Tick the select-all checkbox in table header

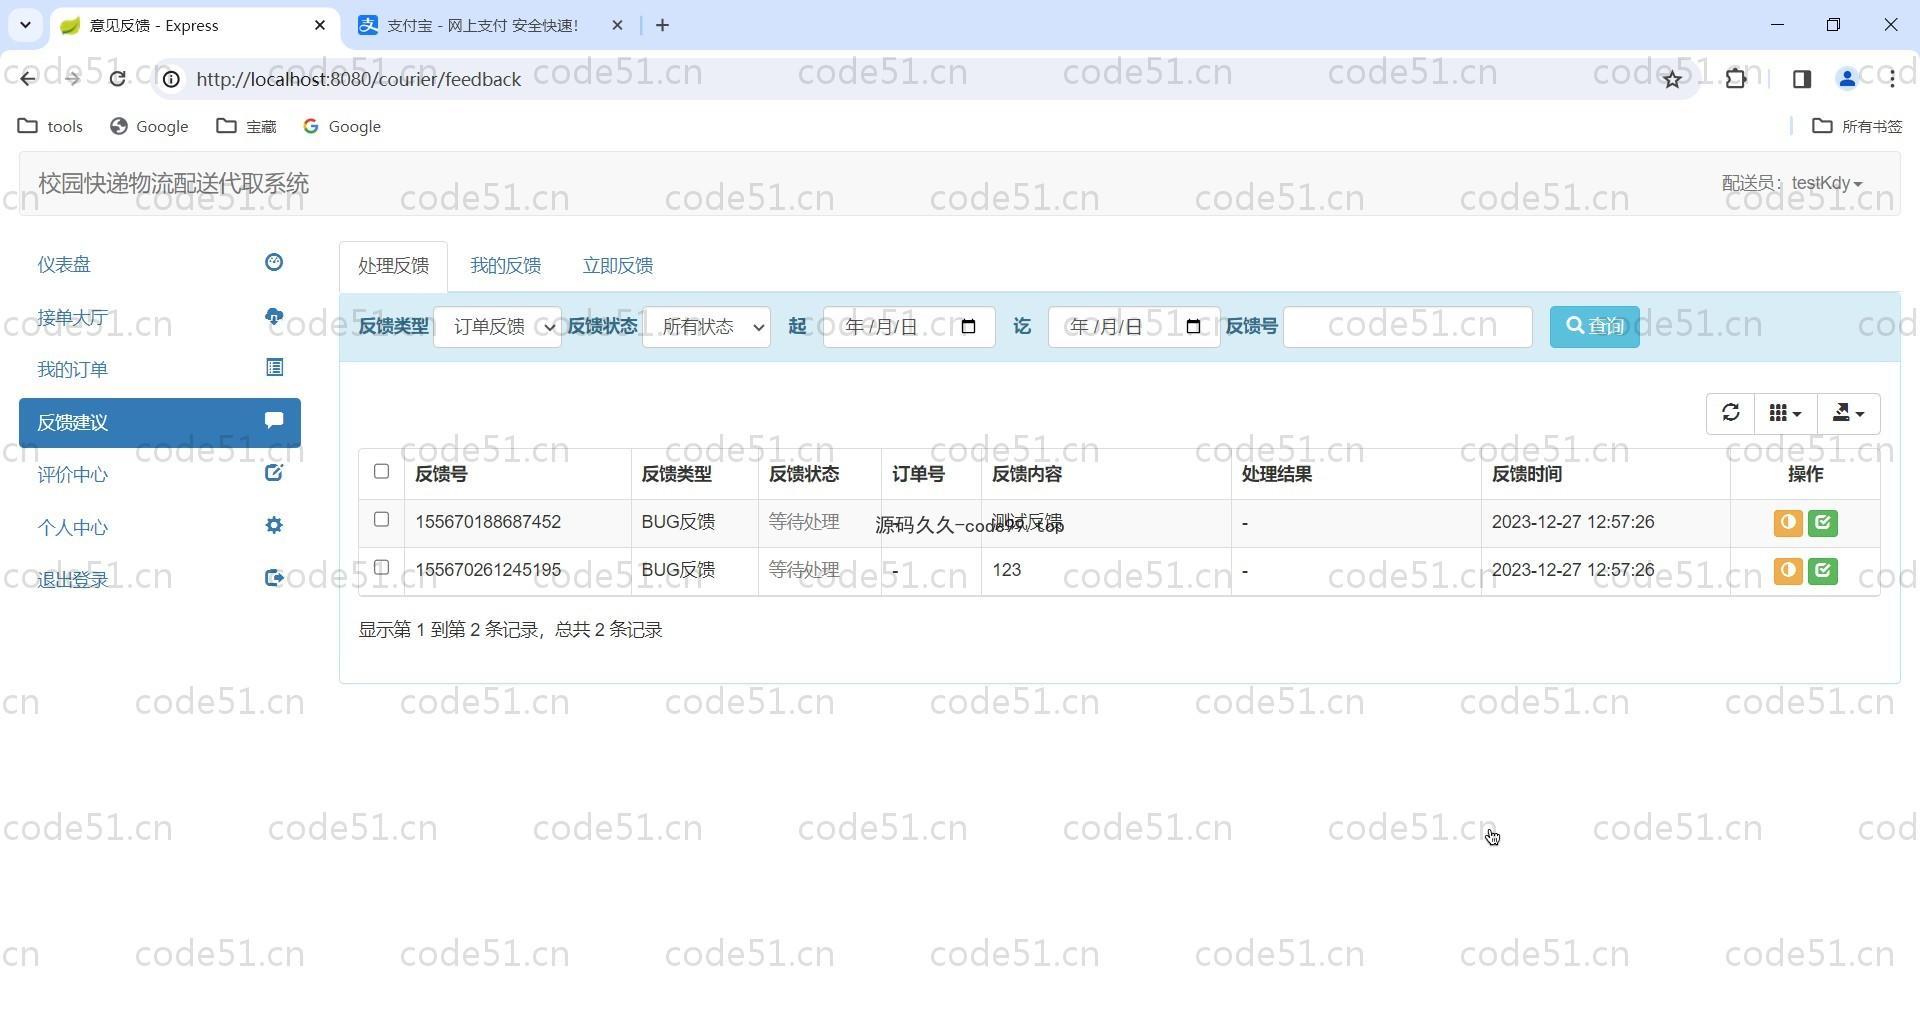pyautogui.click(x=381, y=472)
